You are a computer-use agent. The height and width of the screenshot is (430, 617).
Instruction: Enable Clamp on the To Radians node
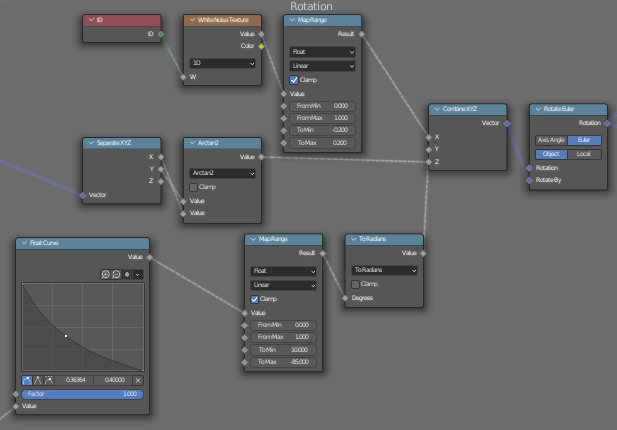(x=356, y=283)
